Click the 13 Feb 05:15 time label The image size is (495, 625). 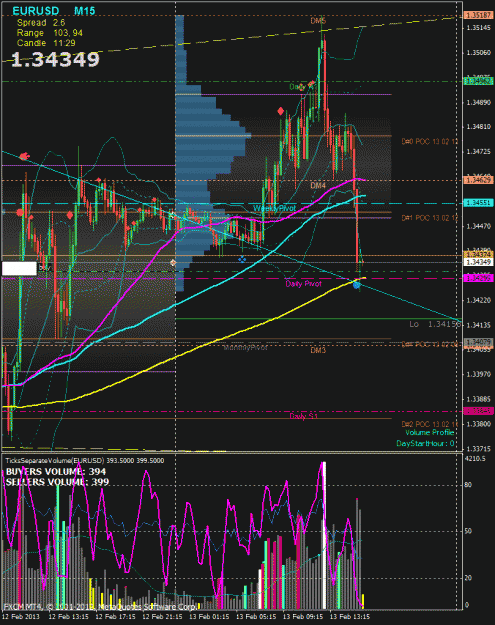point(256,617)
